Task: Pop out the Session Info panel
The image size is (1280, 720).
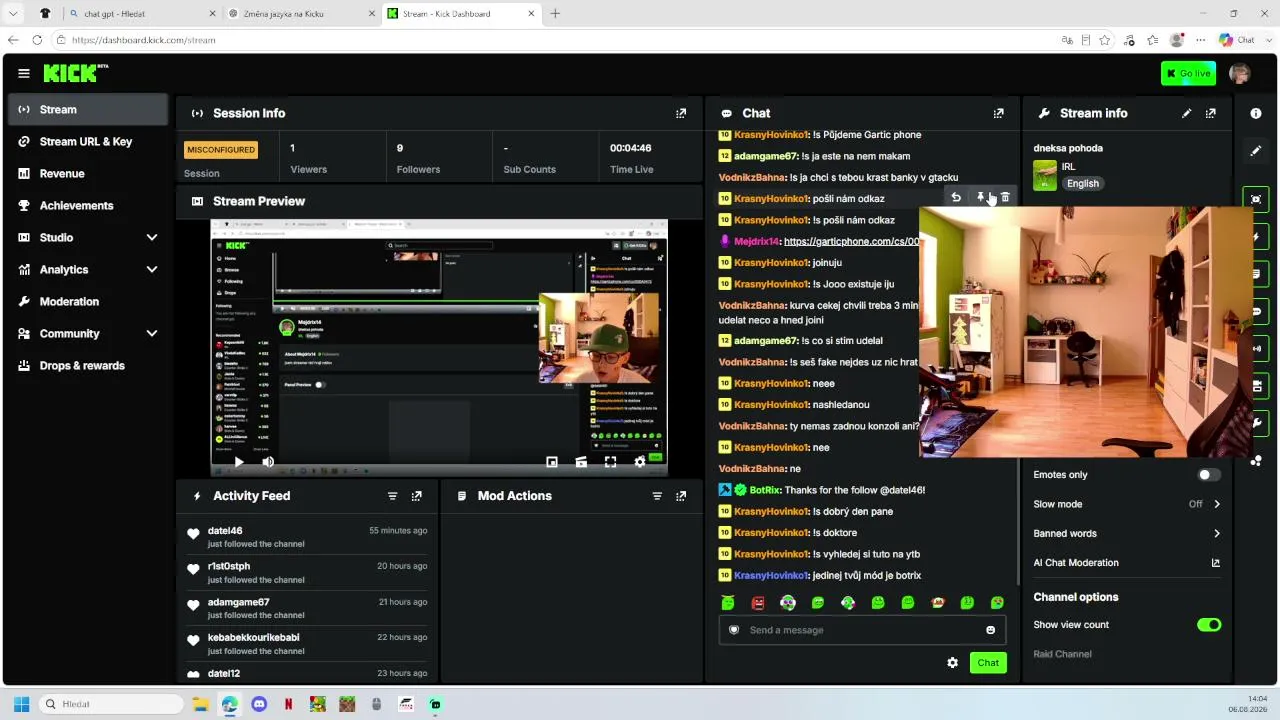Action: [x=681, y=114]
